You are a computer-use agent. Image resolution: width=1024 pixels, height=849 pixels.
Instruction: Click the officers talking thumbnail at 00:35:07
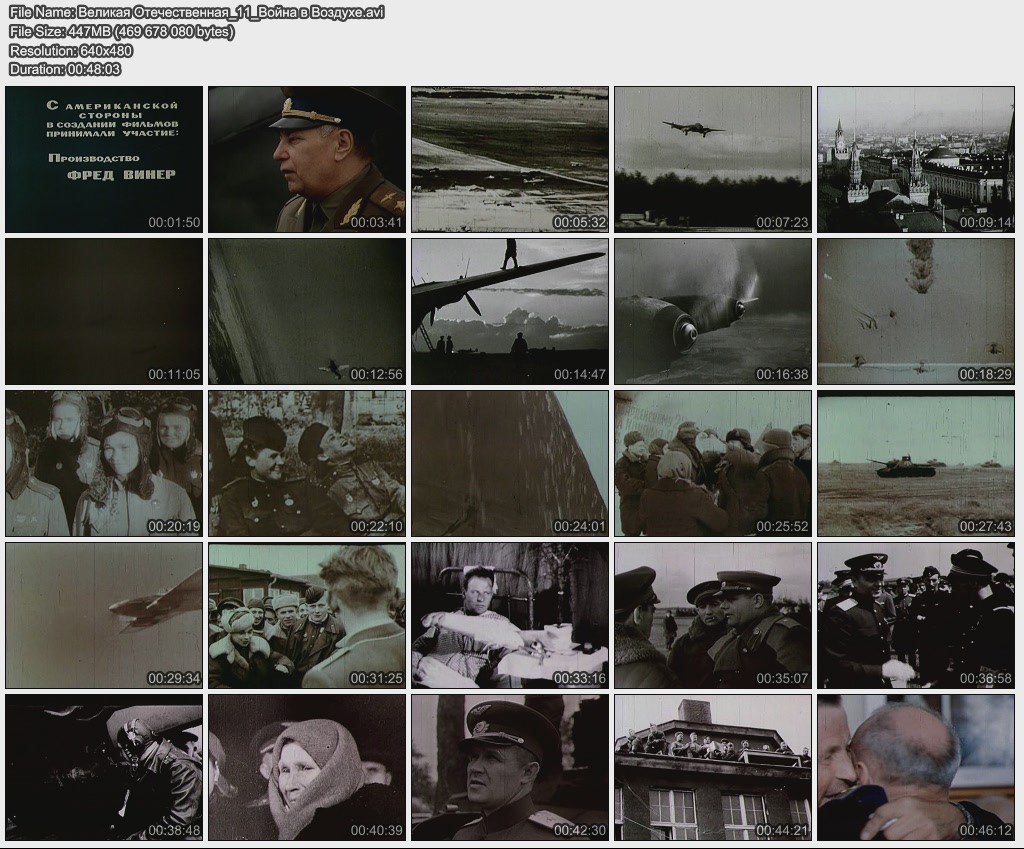713,615
